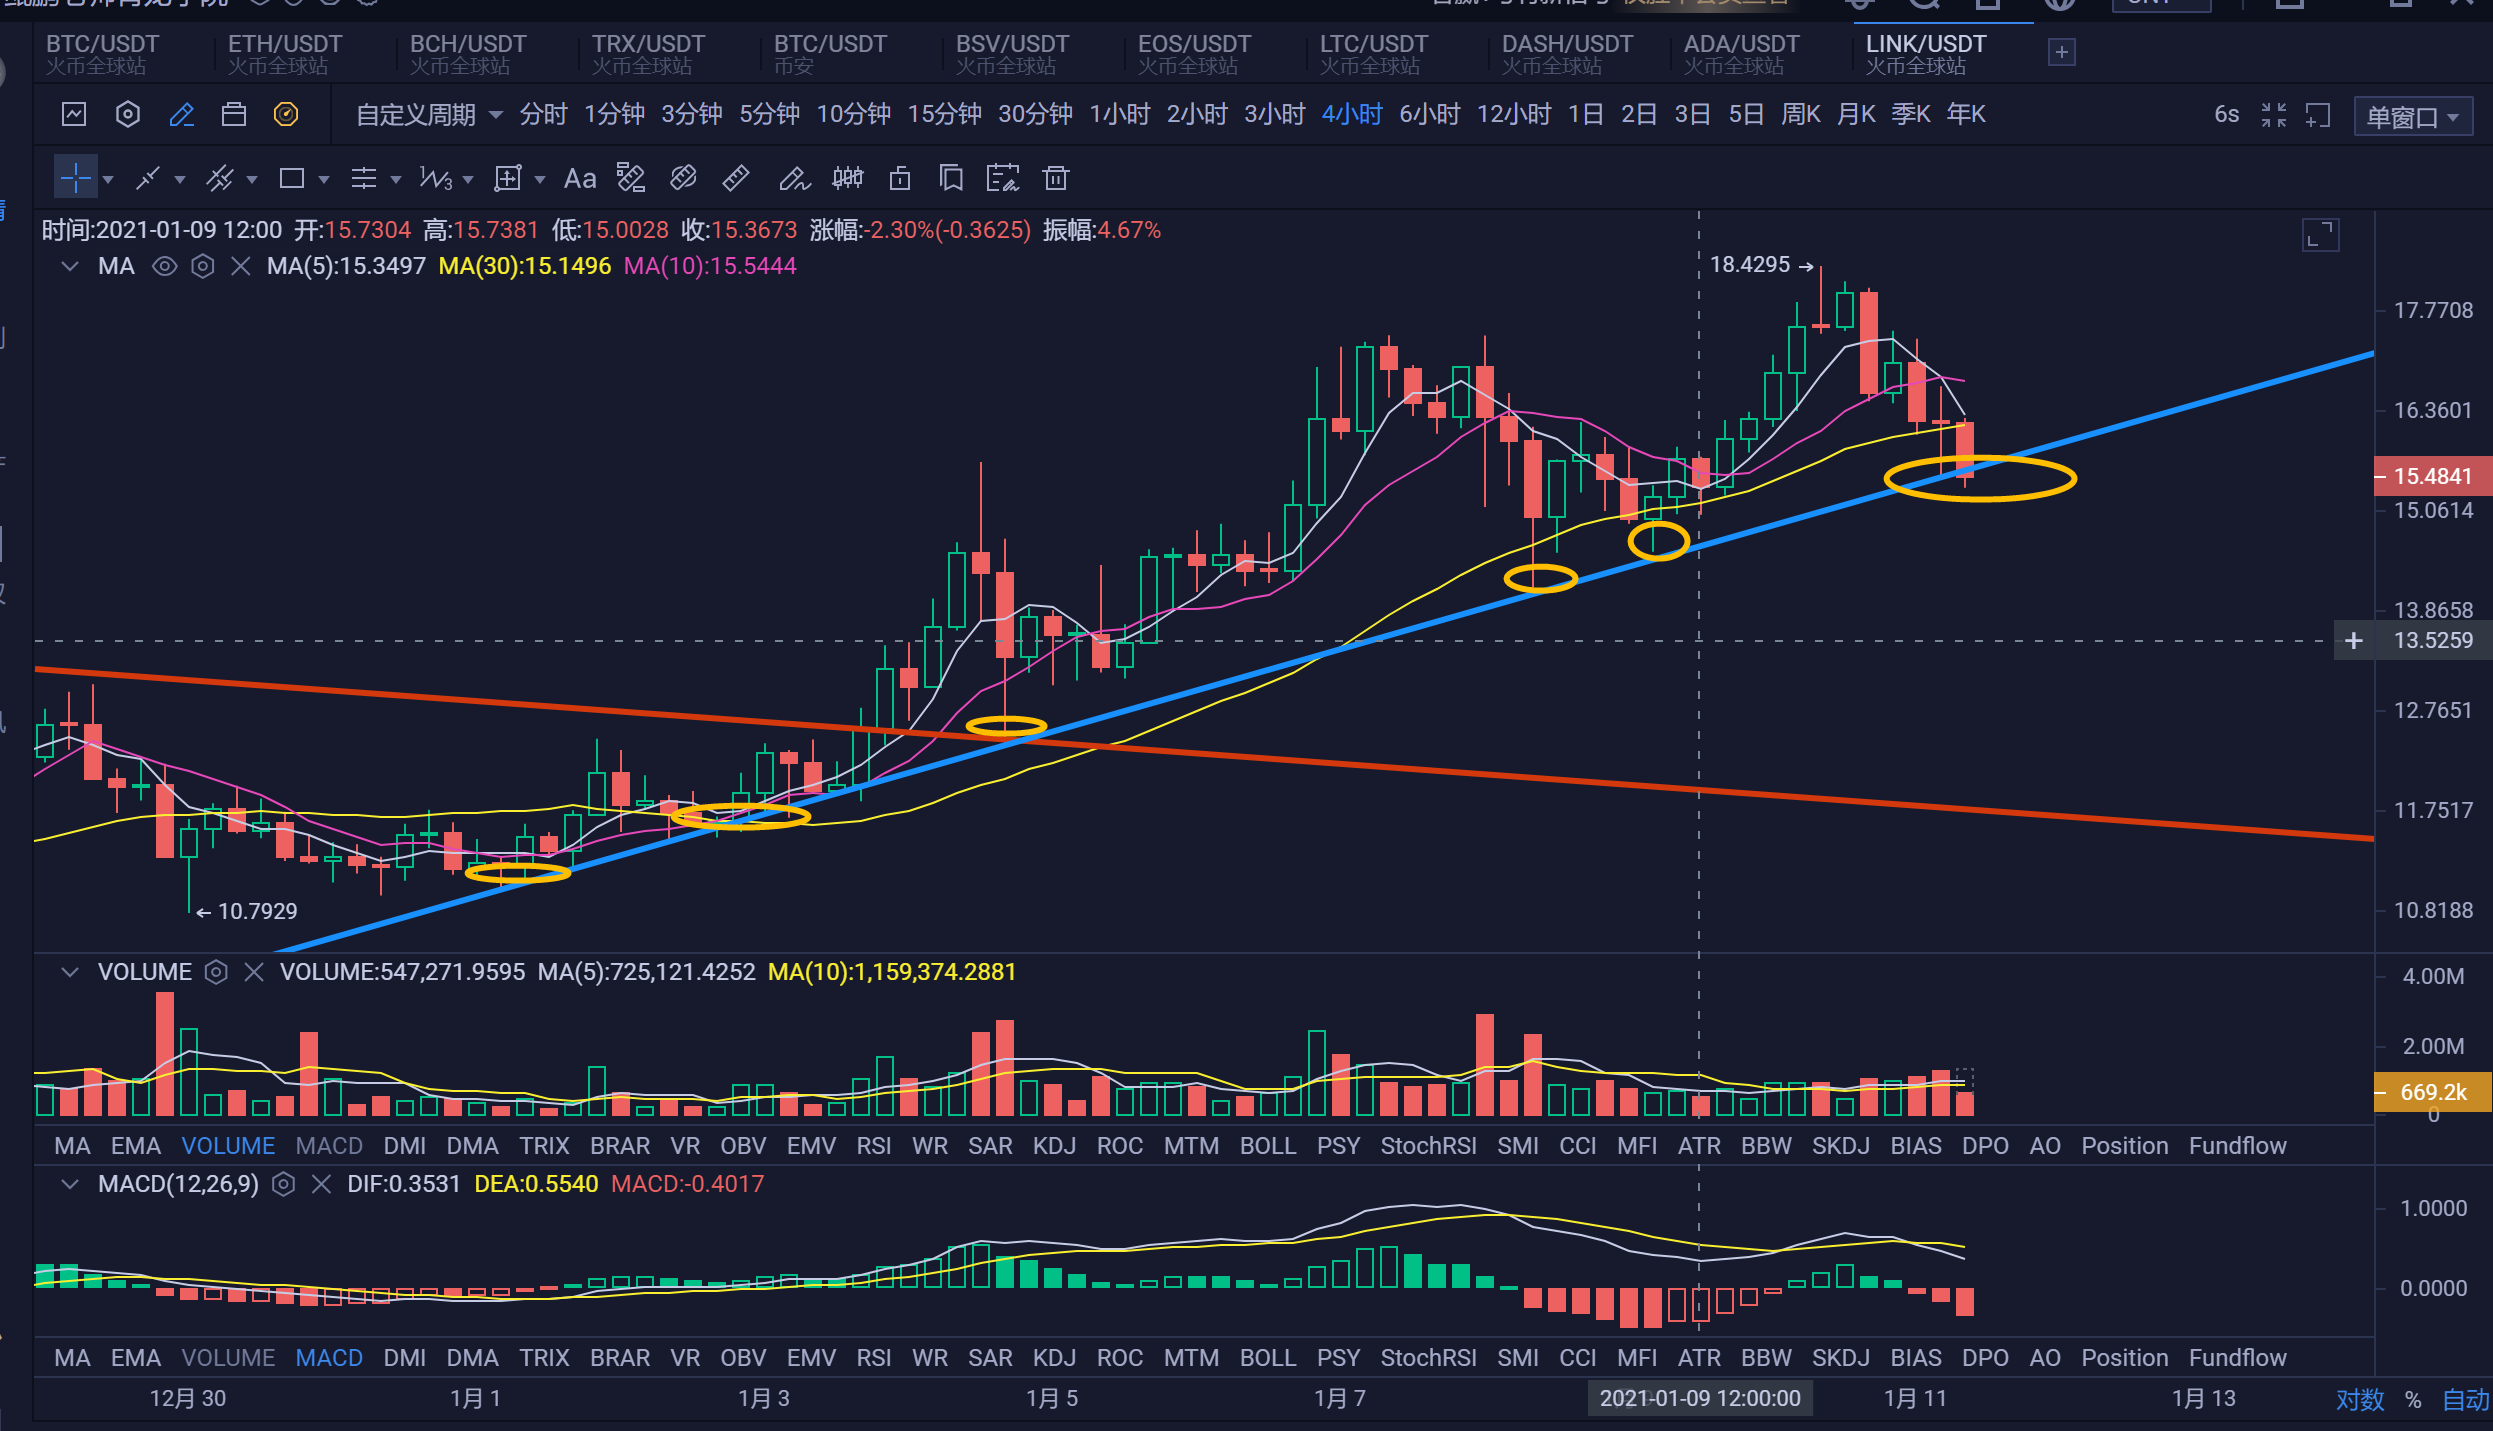Lock drawings with the padlock icon
Screen dimensions: 2493x1431
[900, 178]
